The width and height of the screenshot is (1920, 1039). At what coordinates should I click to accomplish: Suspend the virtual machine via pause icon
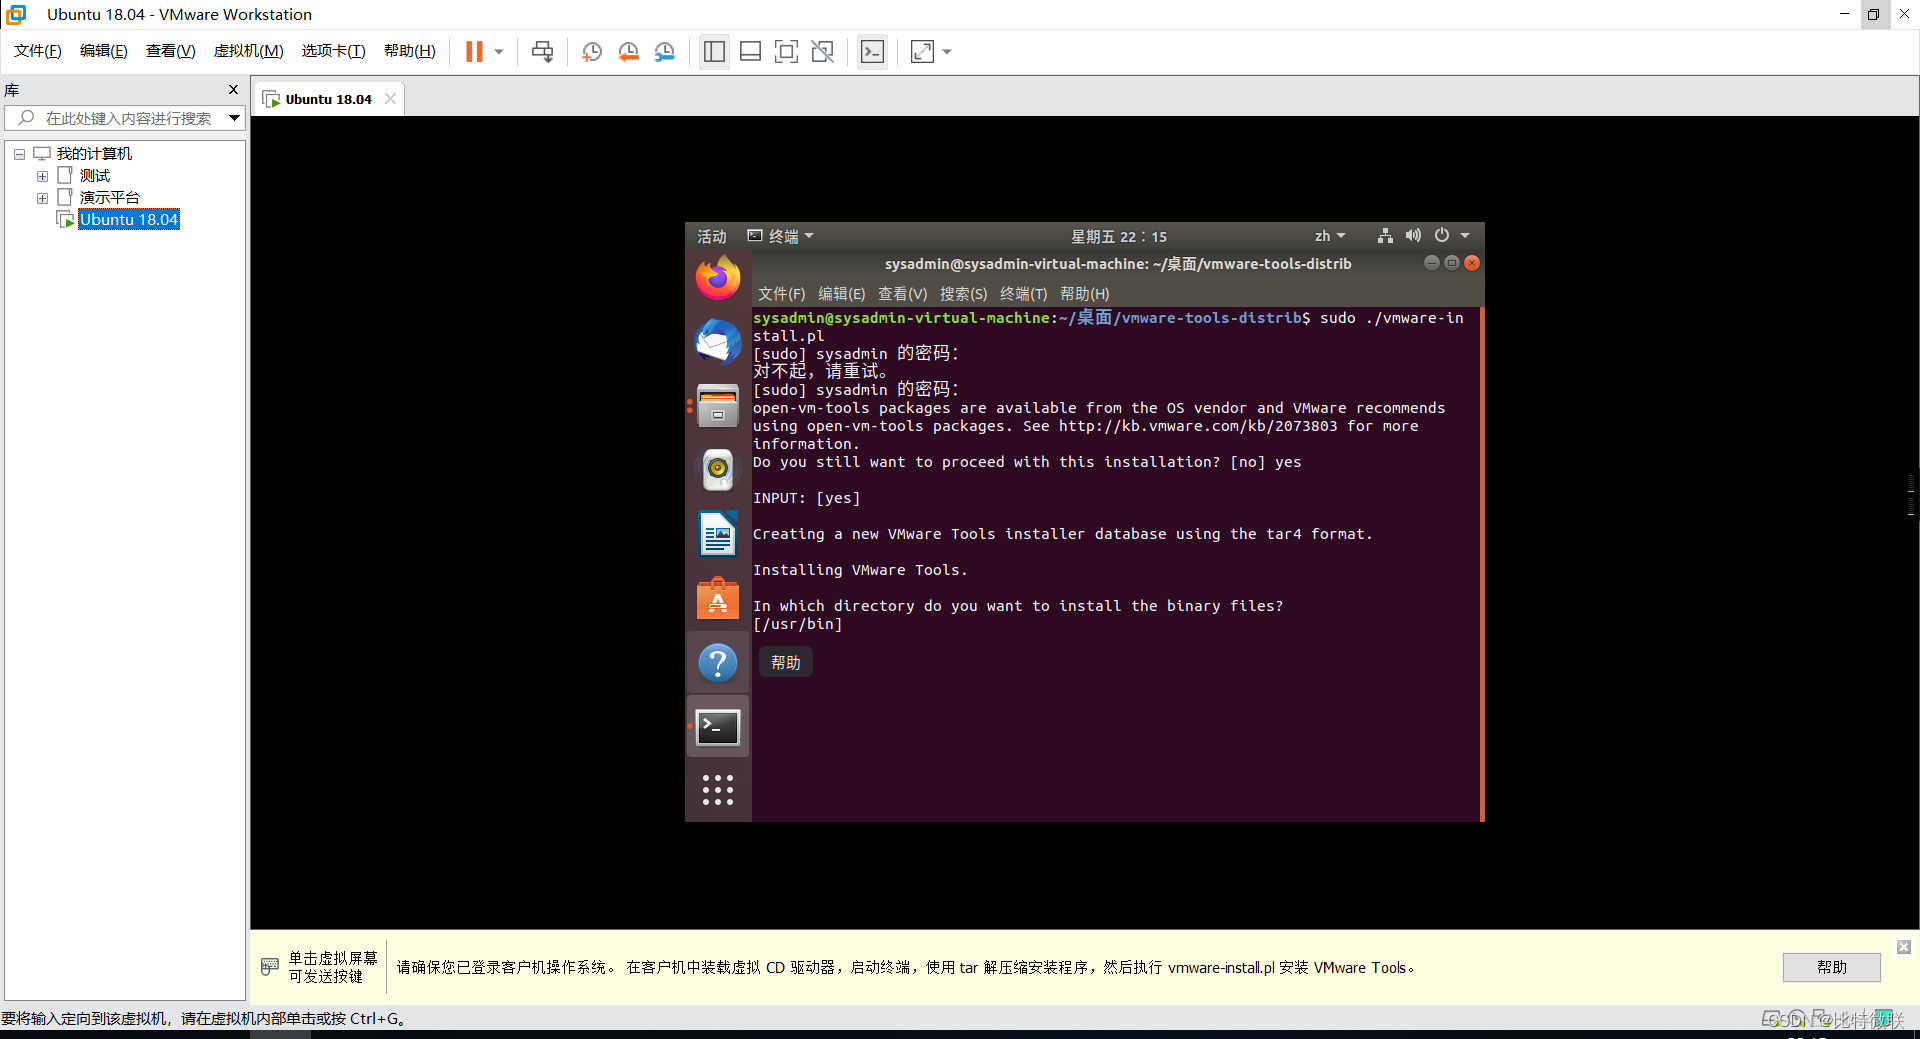point(472,51)
